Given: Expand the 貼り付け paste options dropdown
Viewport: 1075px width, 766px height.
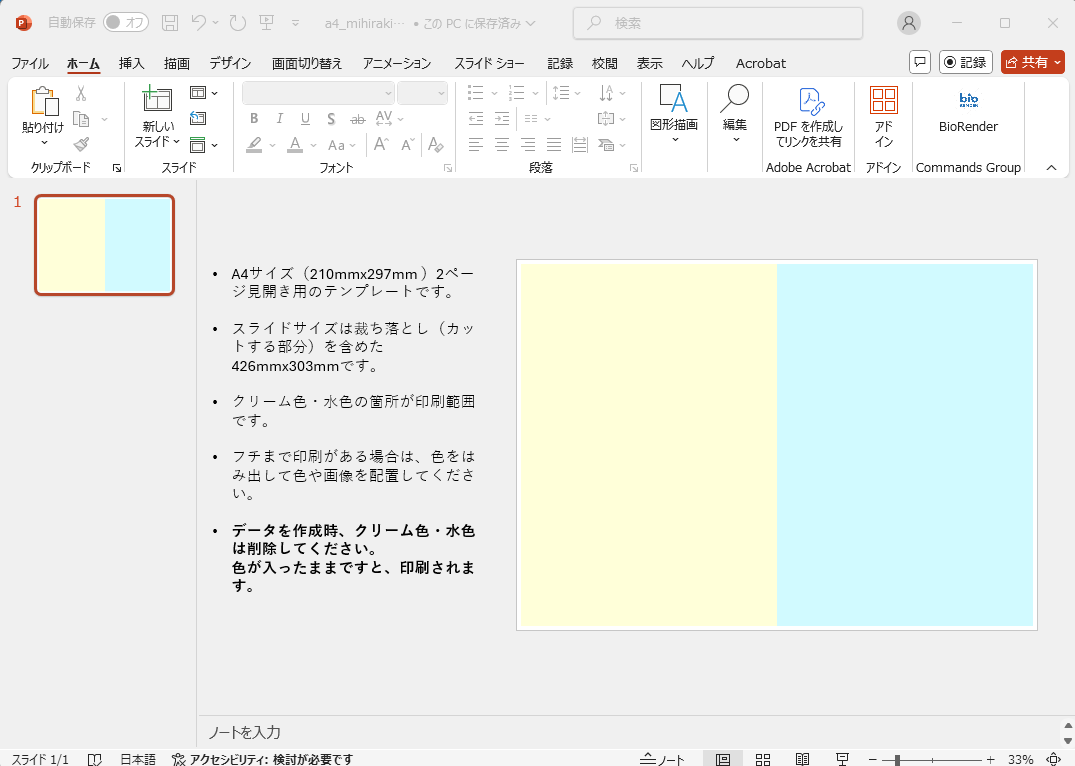Looking at the screenshot, I should (x=44, y=140).
